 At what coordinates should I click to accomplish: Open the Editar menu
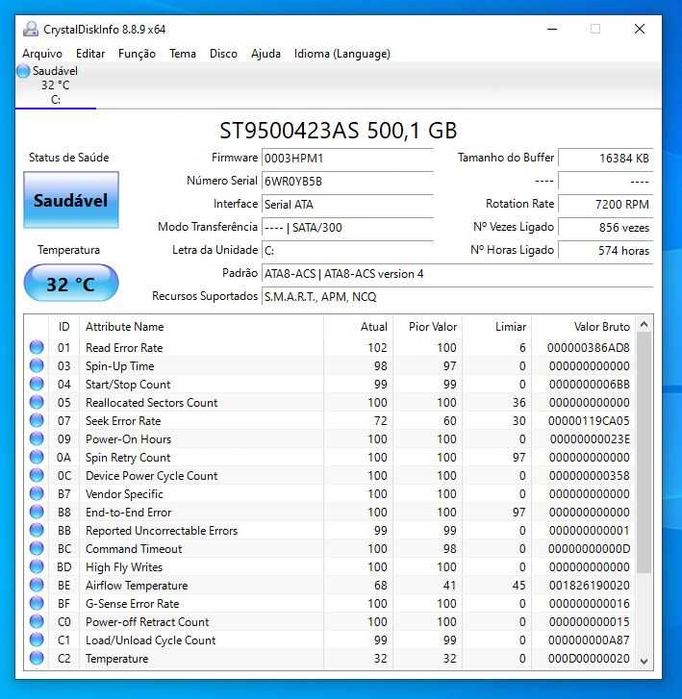coord(90,54)
